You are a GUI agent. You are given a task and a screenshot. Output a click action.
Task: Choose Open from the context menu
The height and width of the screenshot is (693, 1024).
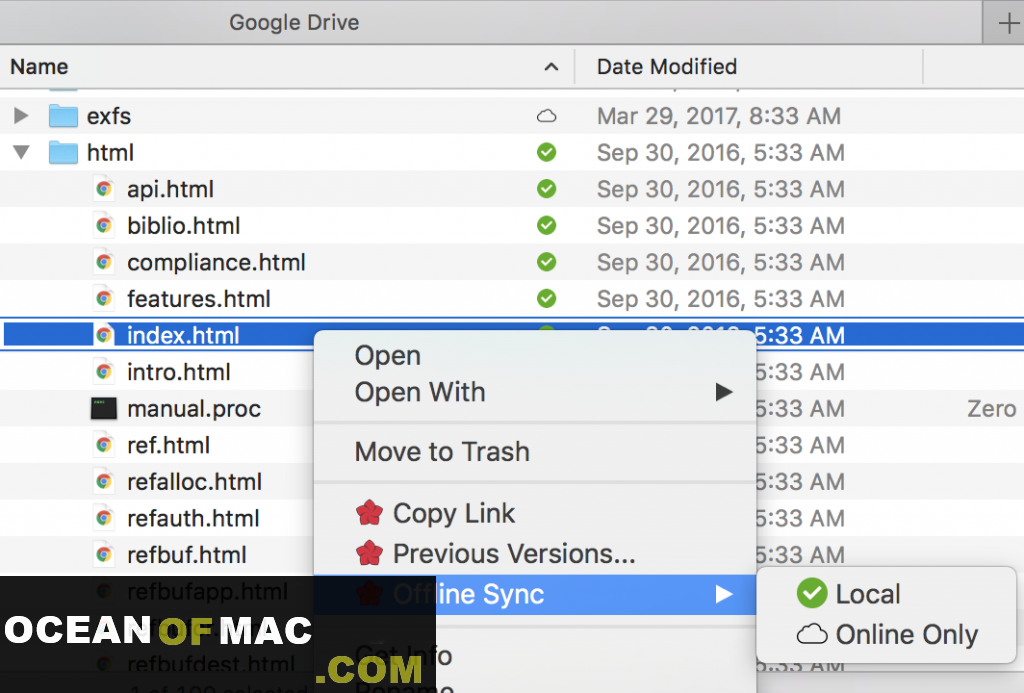coord(535,356)
